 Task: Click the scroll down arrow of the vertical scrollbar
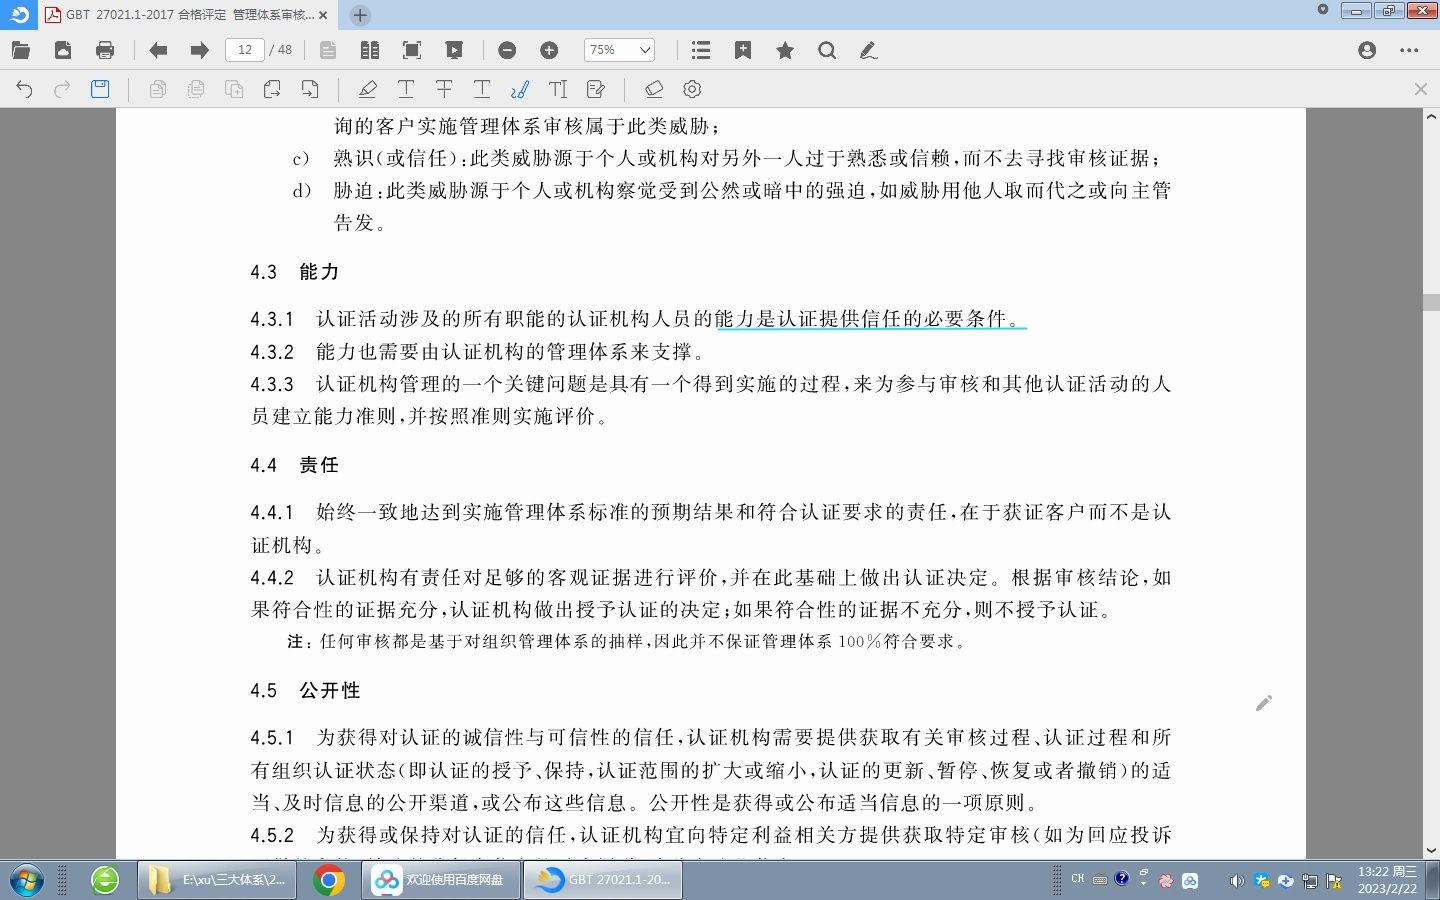point(1431,851)
